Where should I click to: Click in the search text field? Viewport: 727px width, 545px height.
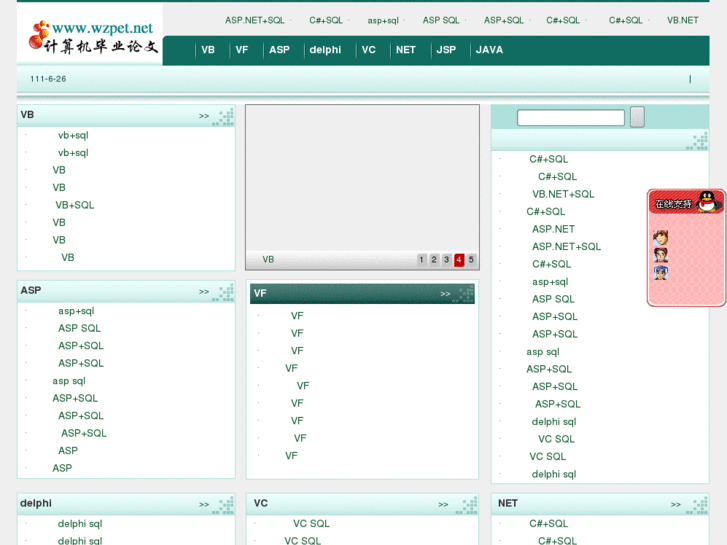tap(570, 118)
